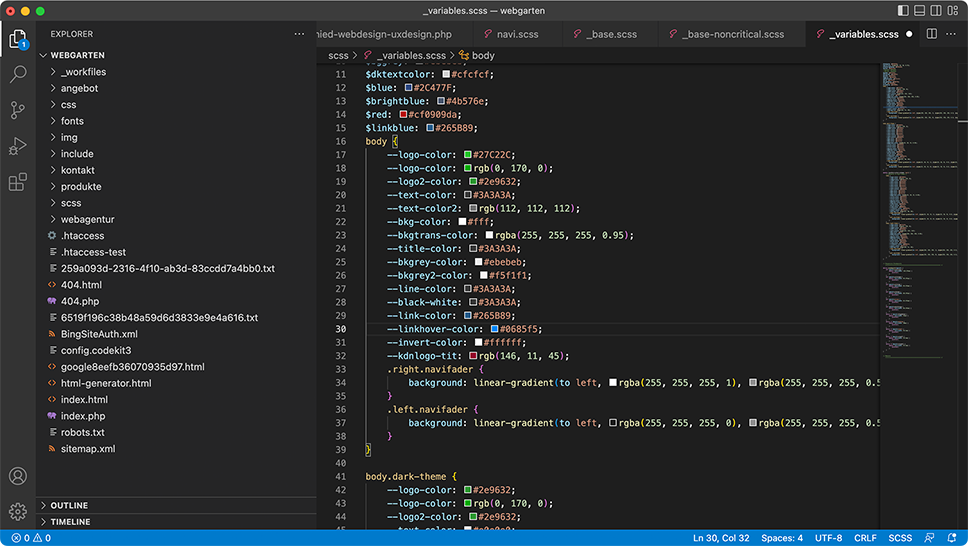Expand the scss folder
The width and height of the screenshot is (968, 546).
click(176, 203)
